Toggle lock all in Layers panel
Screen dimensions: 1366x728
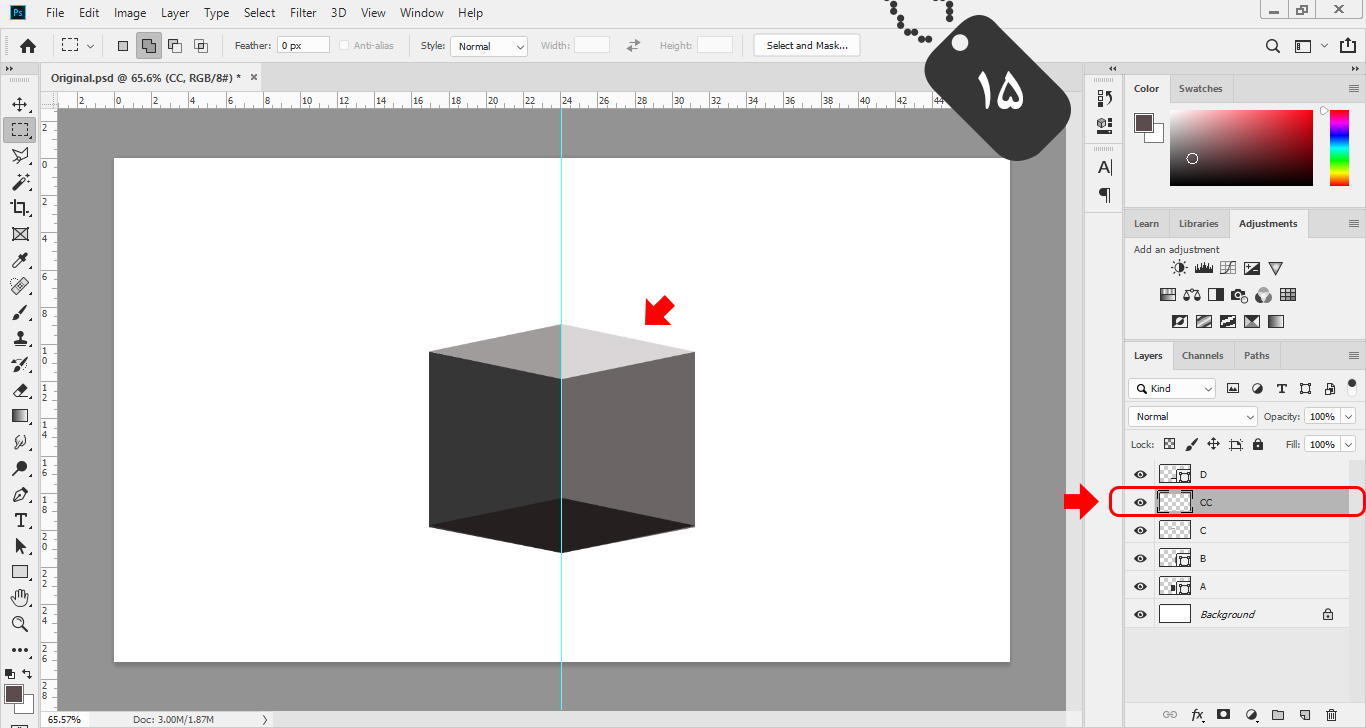pyautogui.click(x=1258, y=444)
